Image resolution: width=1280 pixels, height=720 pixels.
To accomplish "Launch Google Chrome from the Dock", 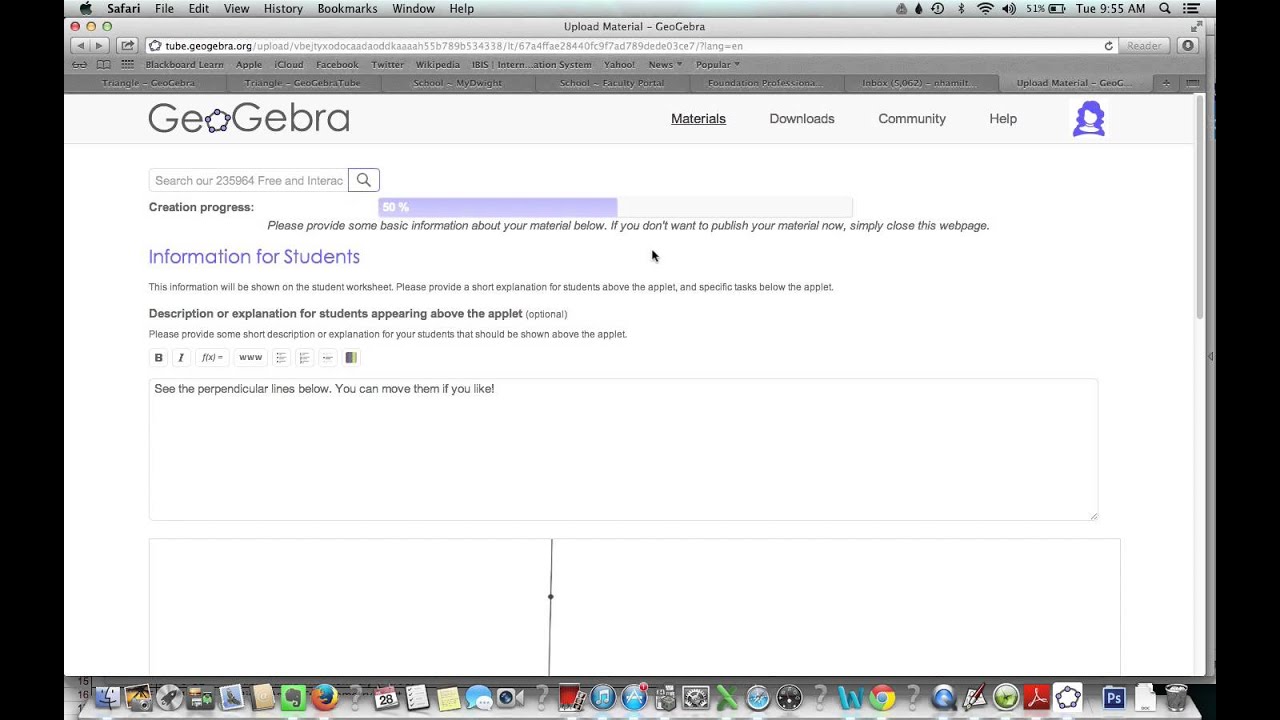I will (881, 698).
